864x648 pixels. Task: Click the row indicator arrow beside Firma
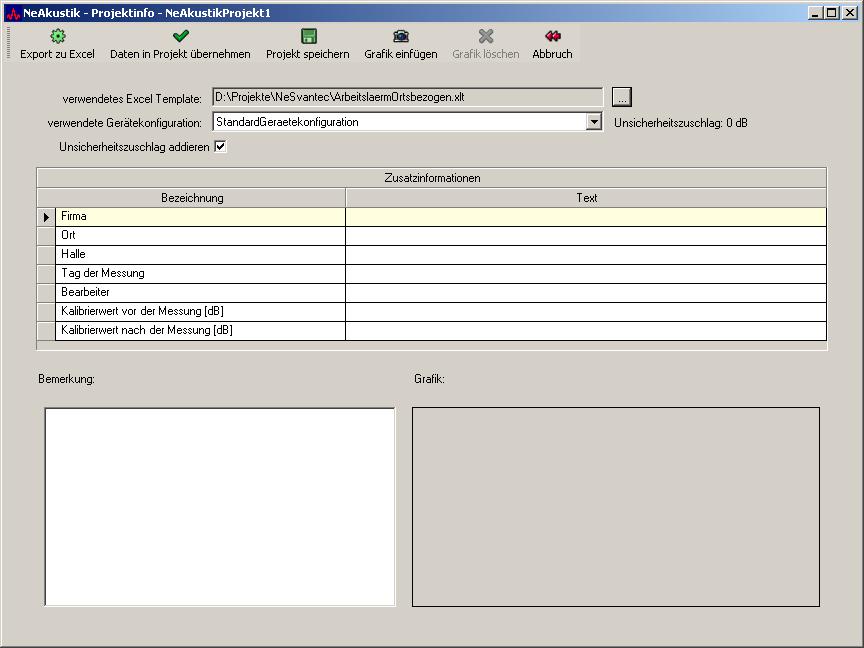(46, 217)
